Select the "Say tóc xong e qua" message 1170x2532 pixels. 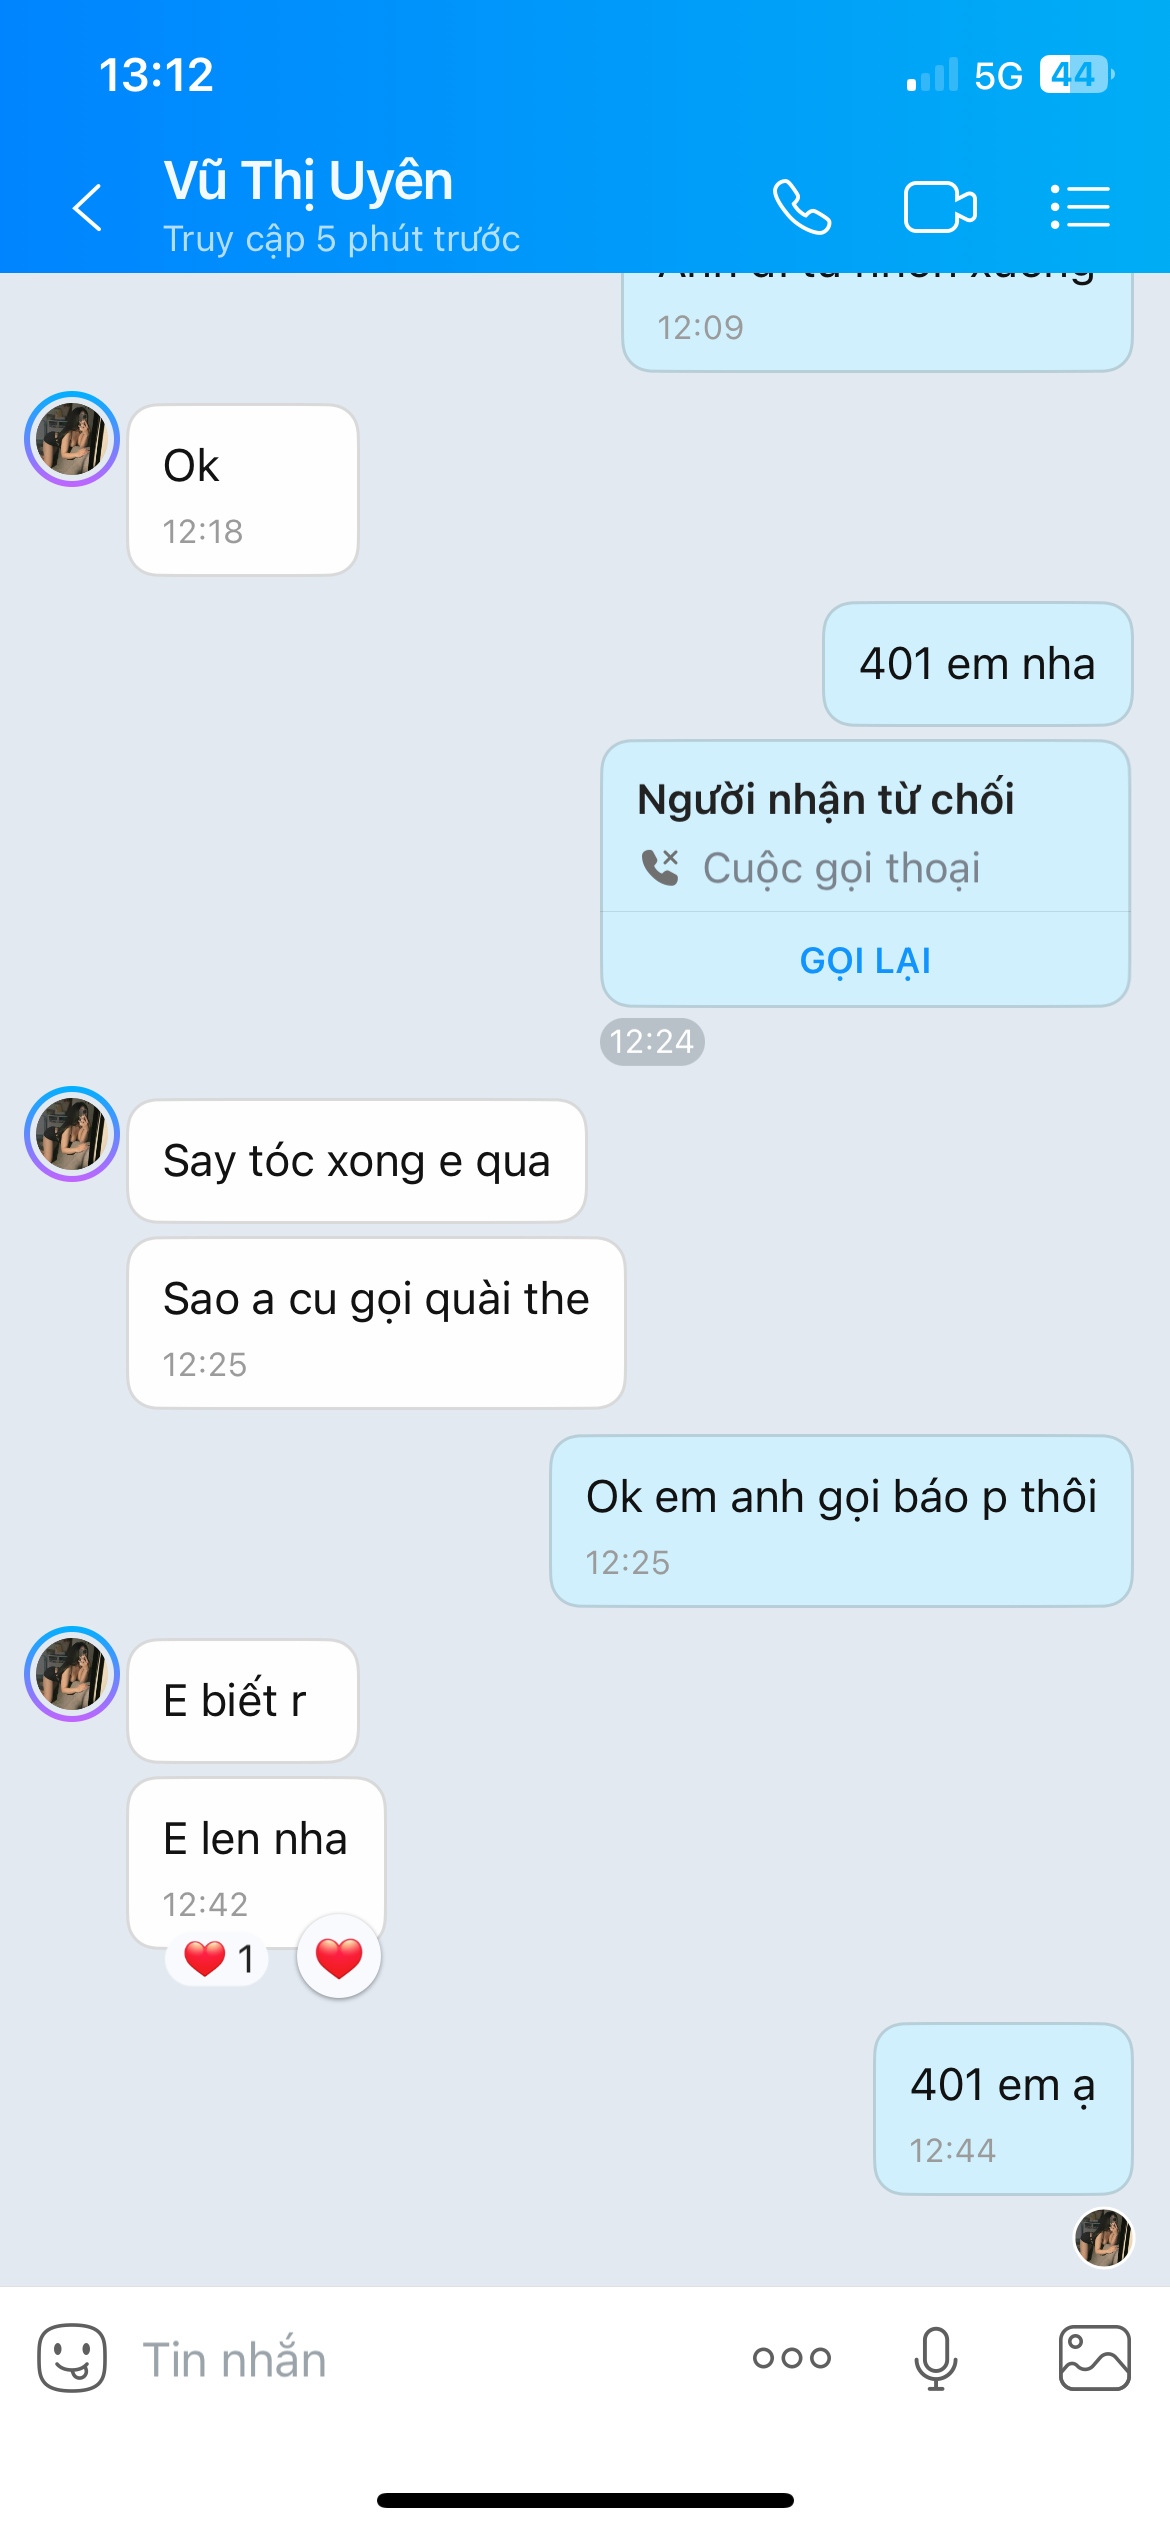(x=357, y=1161)
